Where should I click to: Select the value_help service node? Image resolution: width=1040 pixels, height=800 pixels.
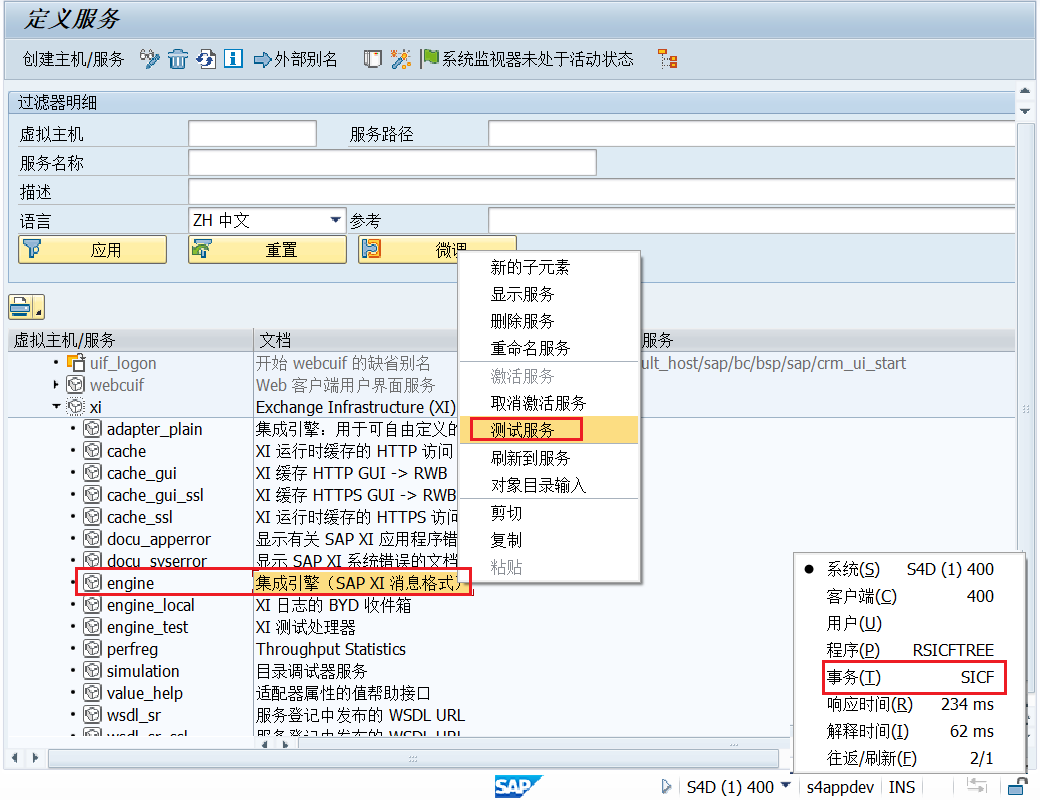(x=145, y=693)
